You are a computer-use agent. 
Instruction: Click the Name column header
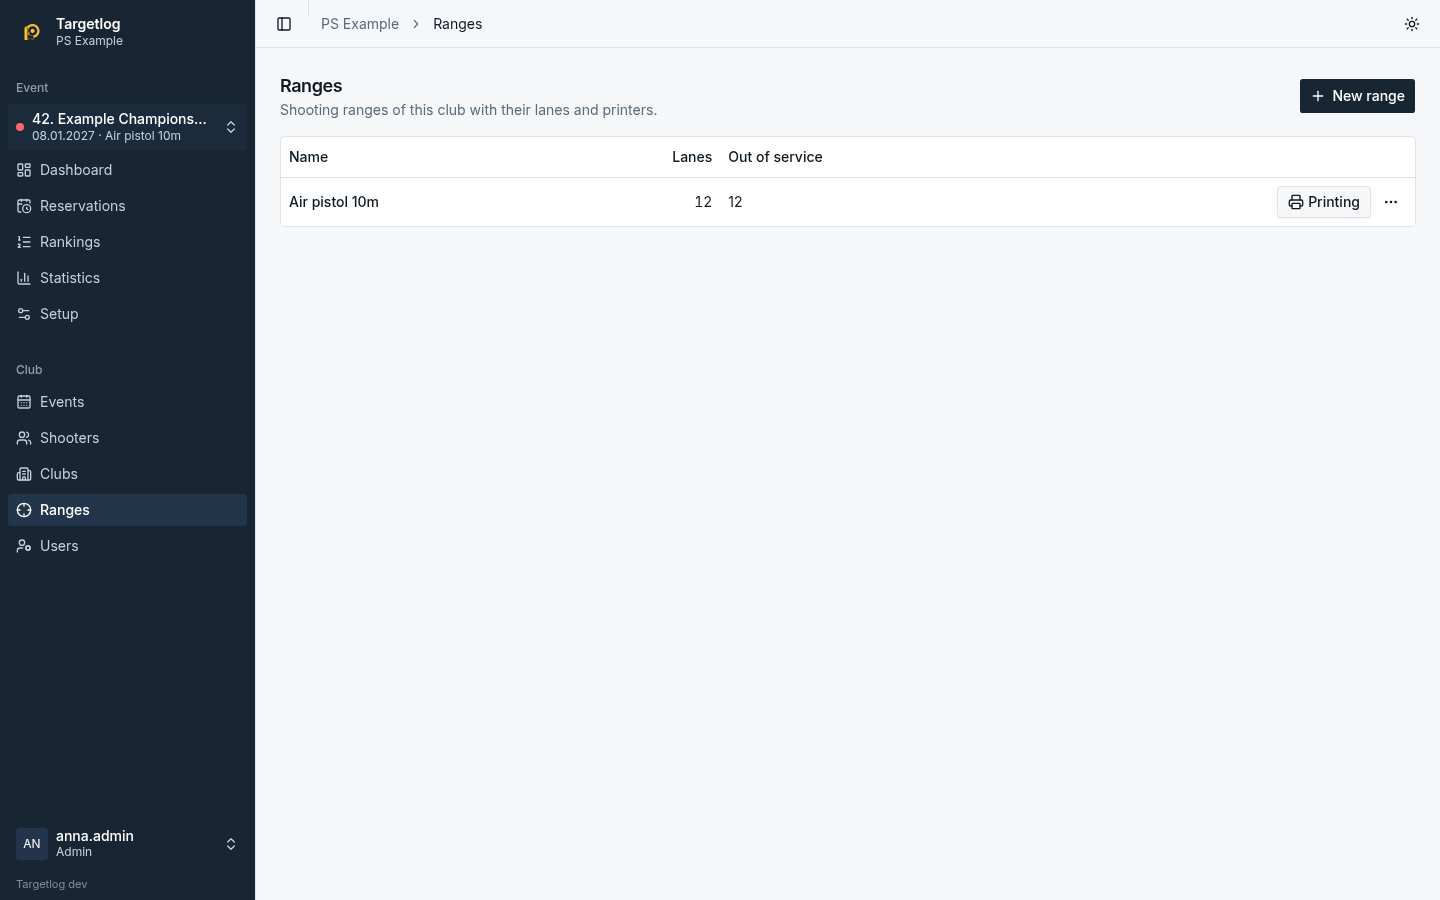point(308,157)
